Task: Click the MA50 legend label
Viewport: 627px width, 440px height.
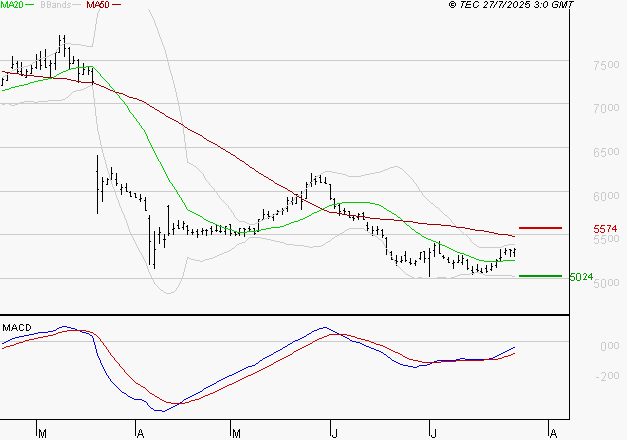Action: tap(98, 4)
